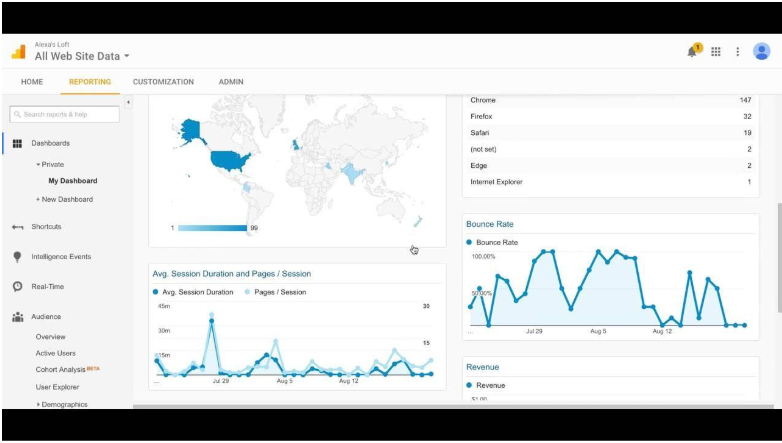The image size is (782, 443).
Task: Go to the HOME tab
Action: tap(32, 82)
